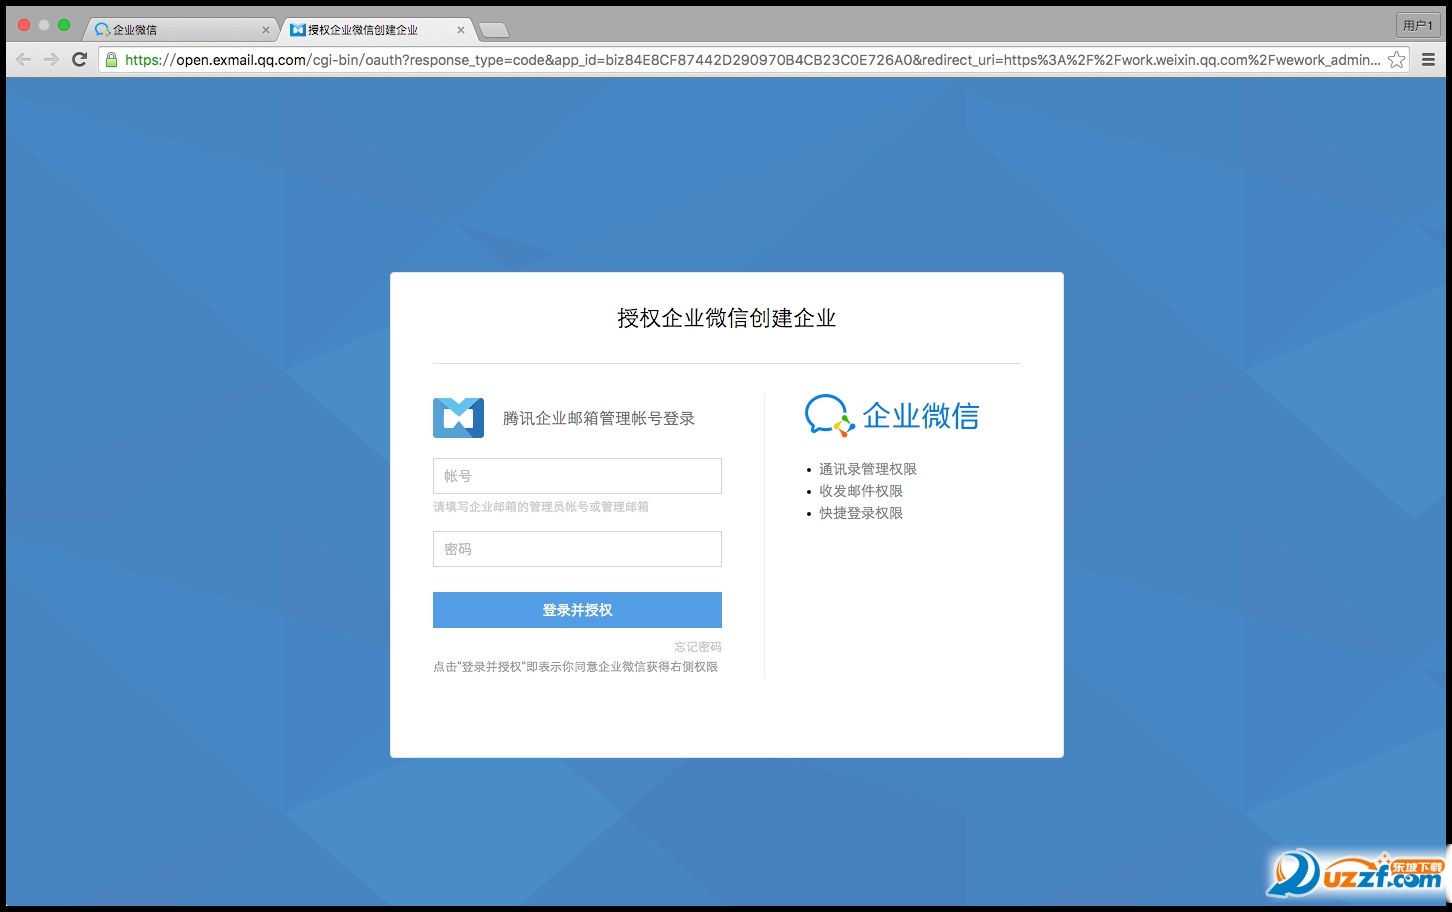
Task: Click the browser forward arrow
Action: point(51,60)
